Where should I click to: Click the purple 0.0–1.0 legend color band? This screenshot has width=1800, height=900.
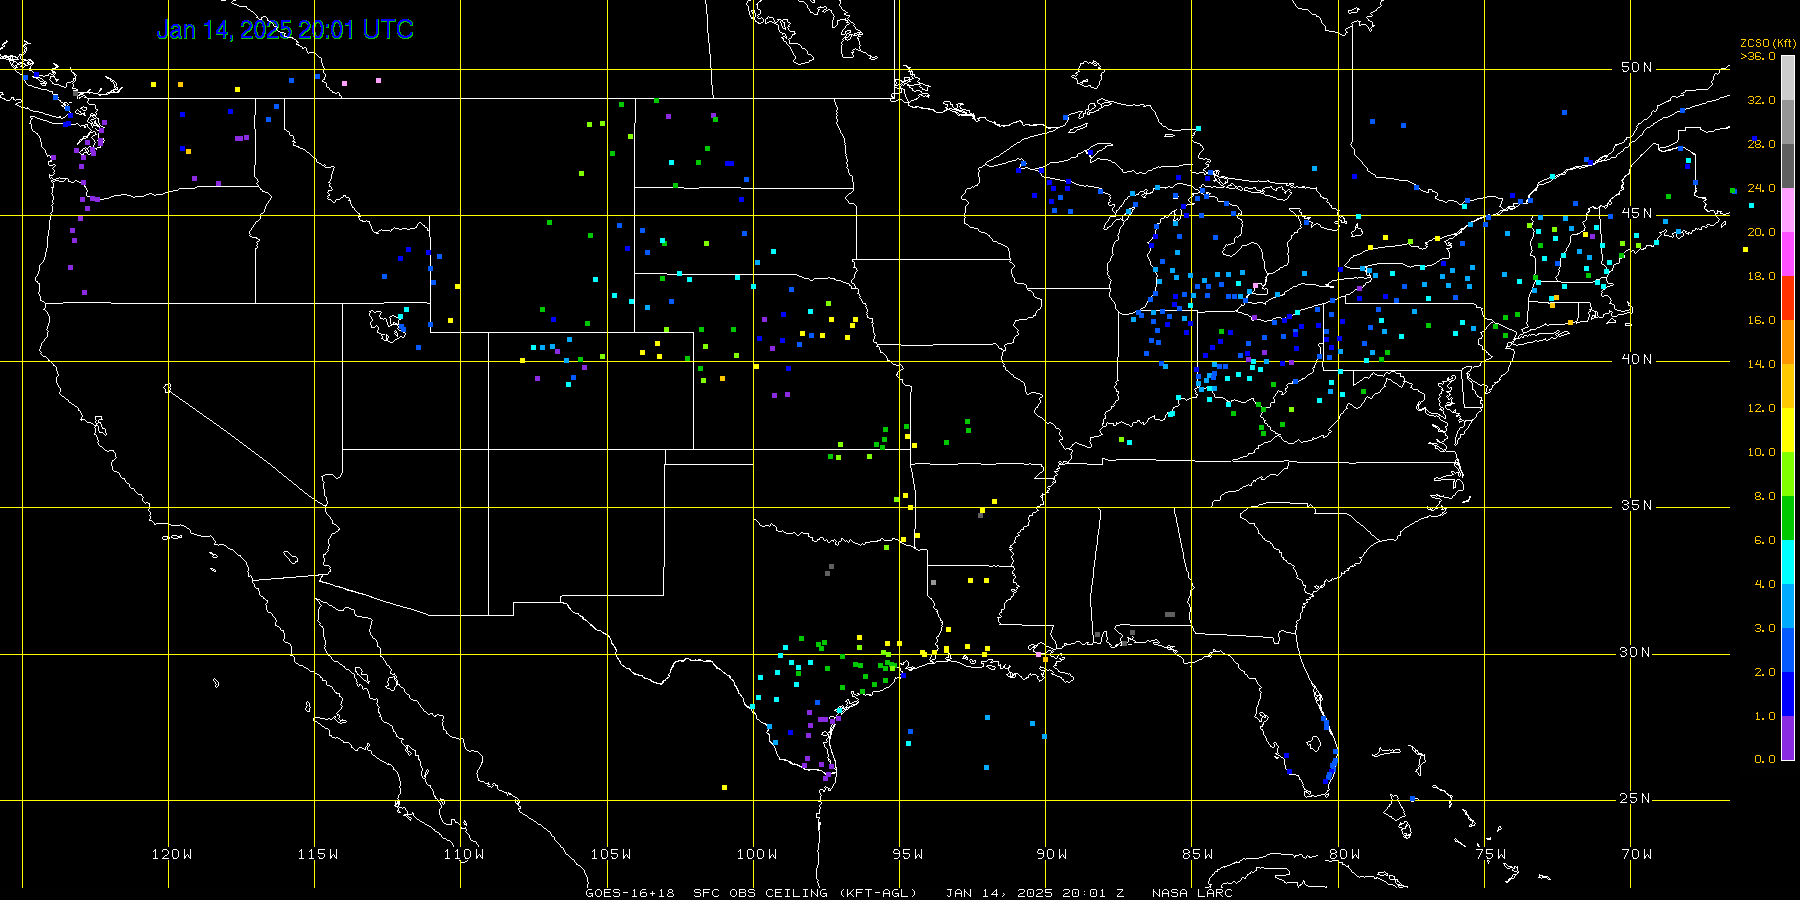pyautogui.click(x=1788, y=738)
